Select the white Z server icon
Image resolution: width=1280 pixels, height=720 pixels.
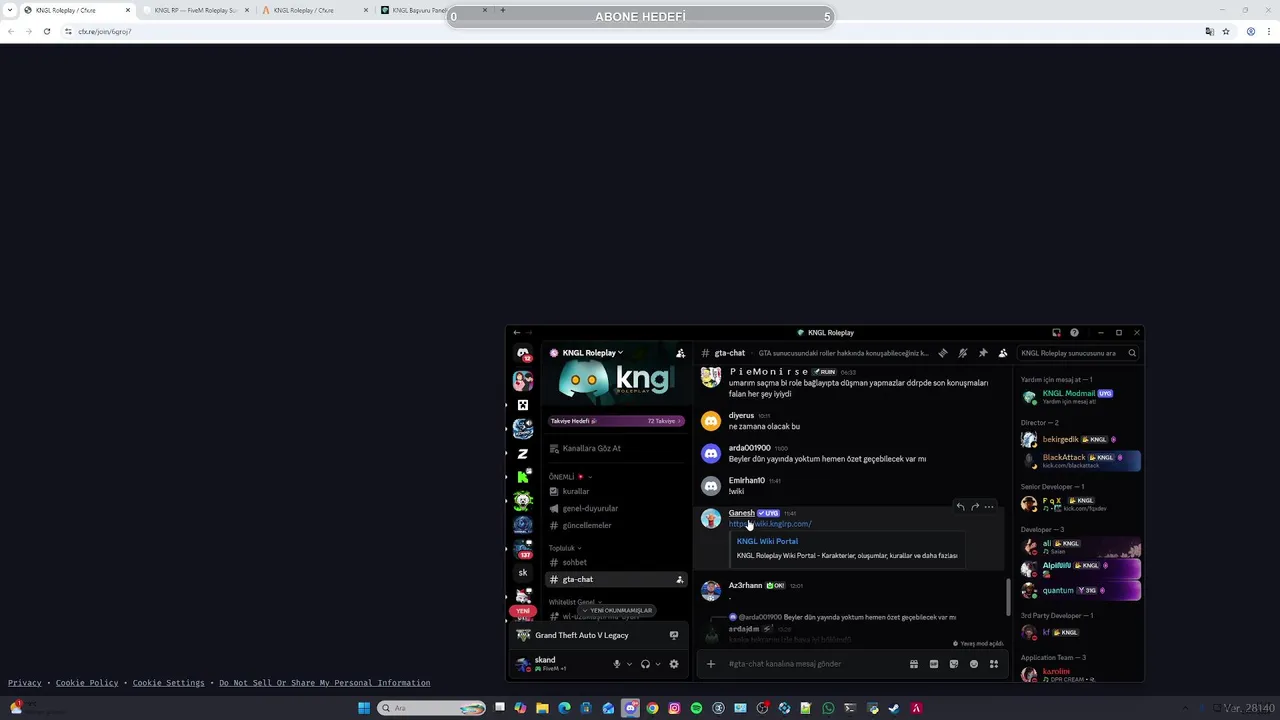pyautogui.click(x=523, y=453)
